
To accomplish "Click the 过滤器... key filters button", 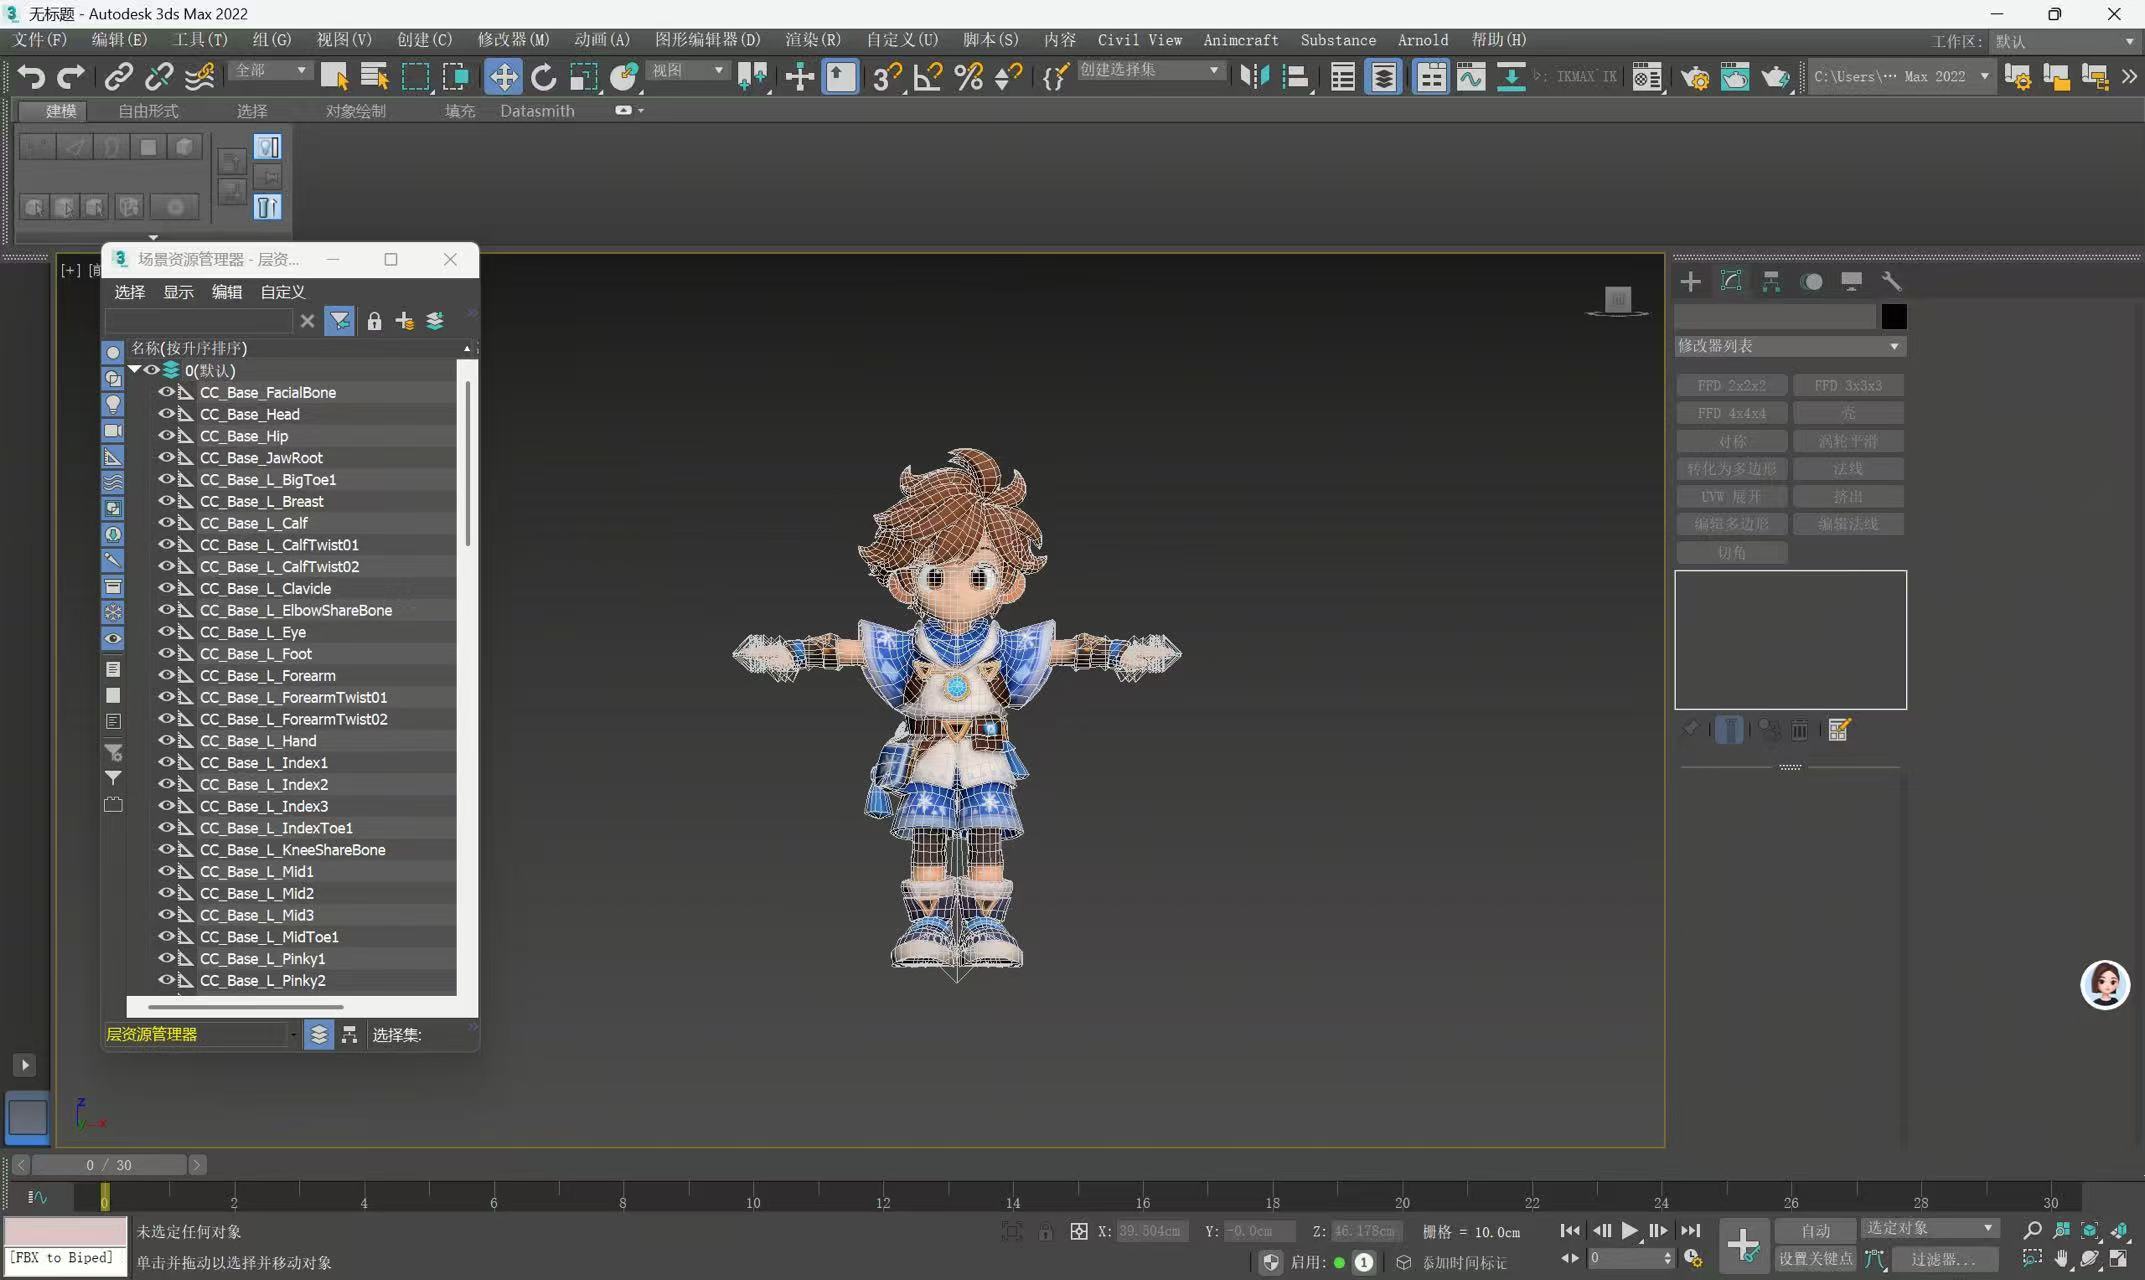I will tap(1943, 1259).
